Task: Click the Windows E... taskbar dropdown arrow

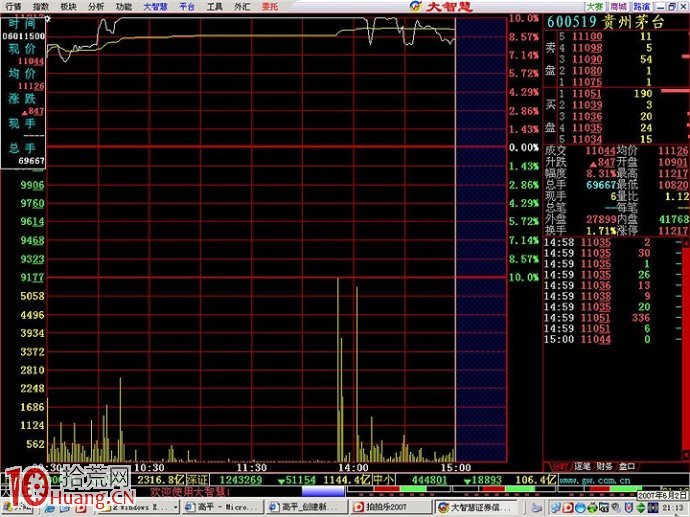Action: click(x=176, y=507)
